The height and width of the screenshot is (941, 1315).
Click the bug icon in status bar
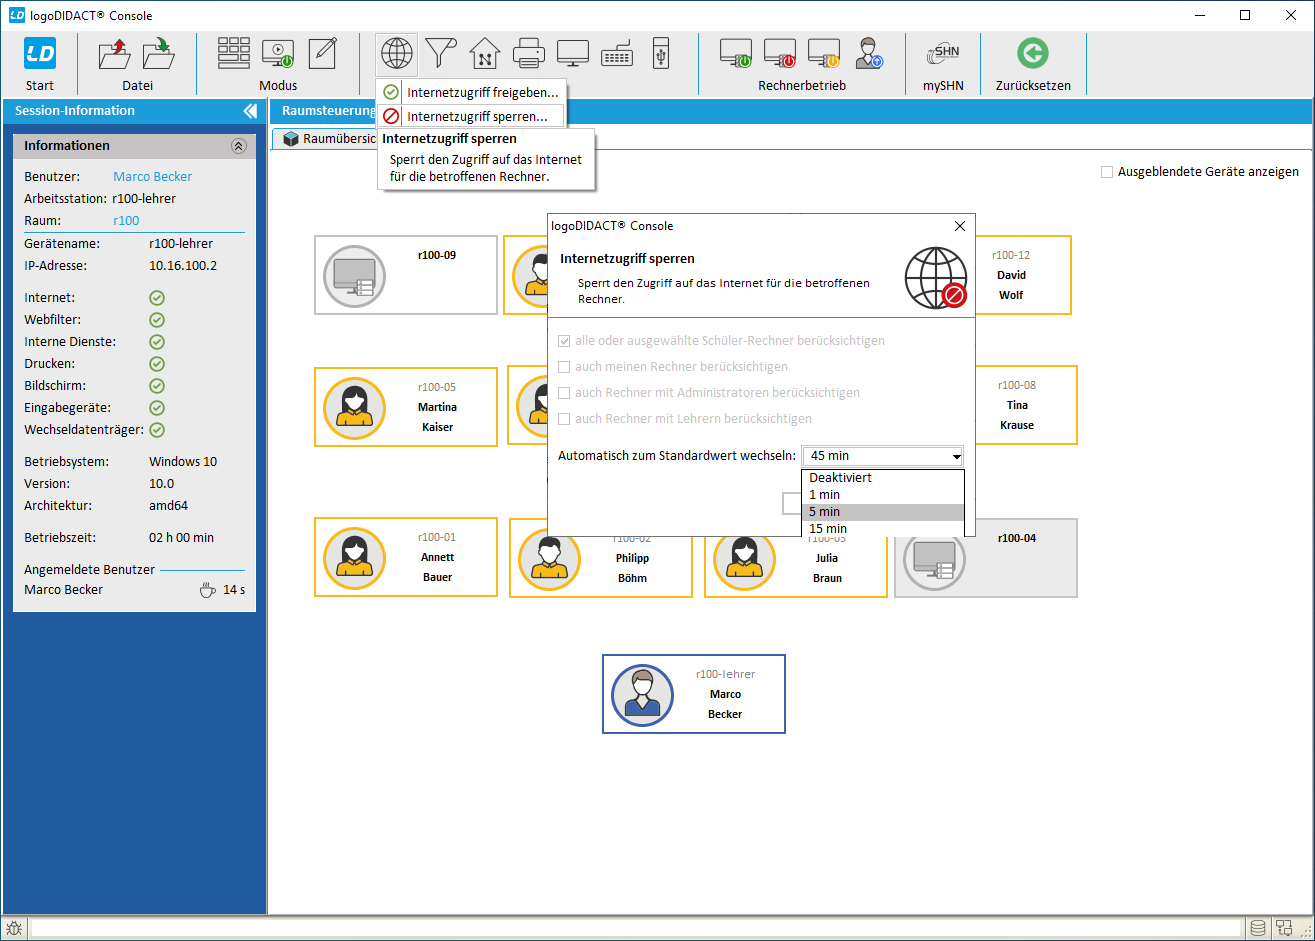[x=14, y=929]
